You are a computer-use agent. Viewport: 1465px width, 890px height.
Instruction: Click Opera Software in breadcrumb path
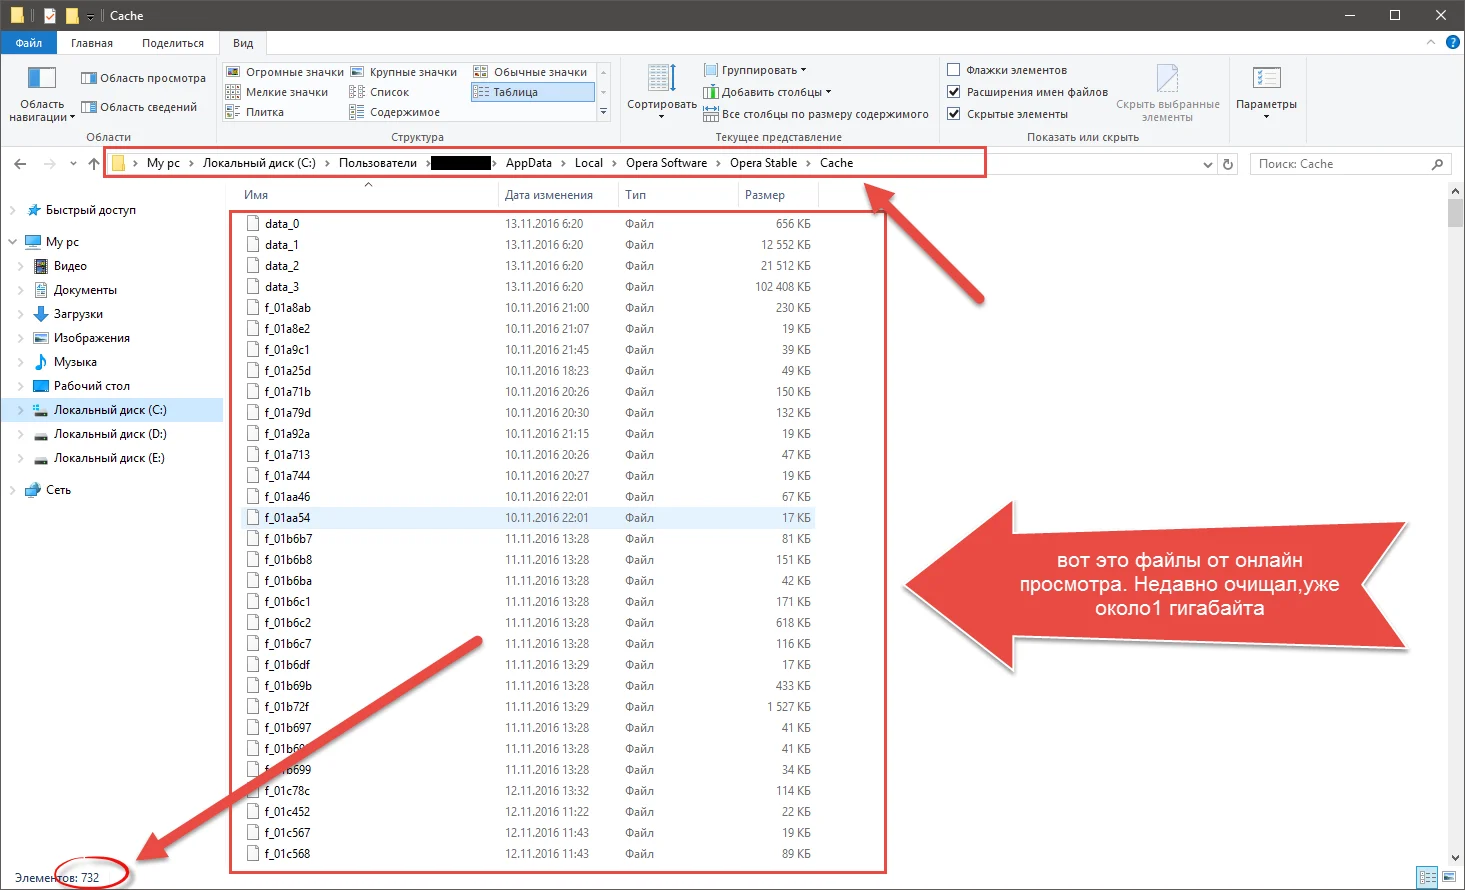[666, 163]
